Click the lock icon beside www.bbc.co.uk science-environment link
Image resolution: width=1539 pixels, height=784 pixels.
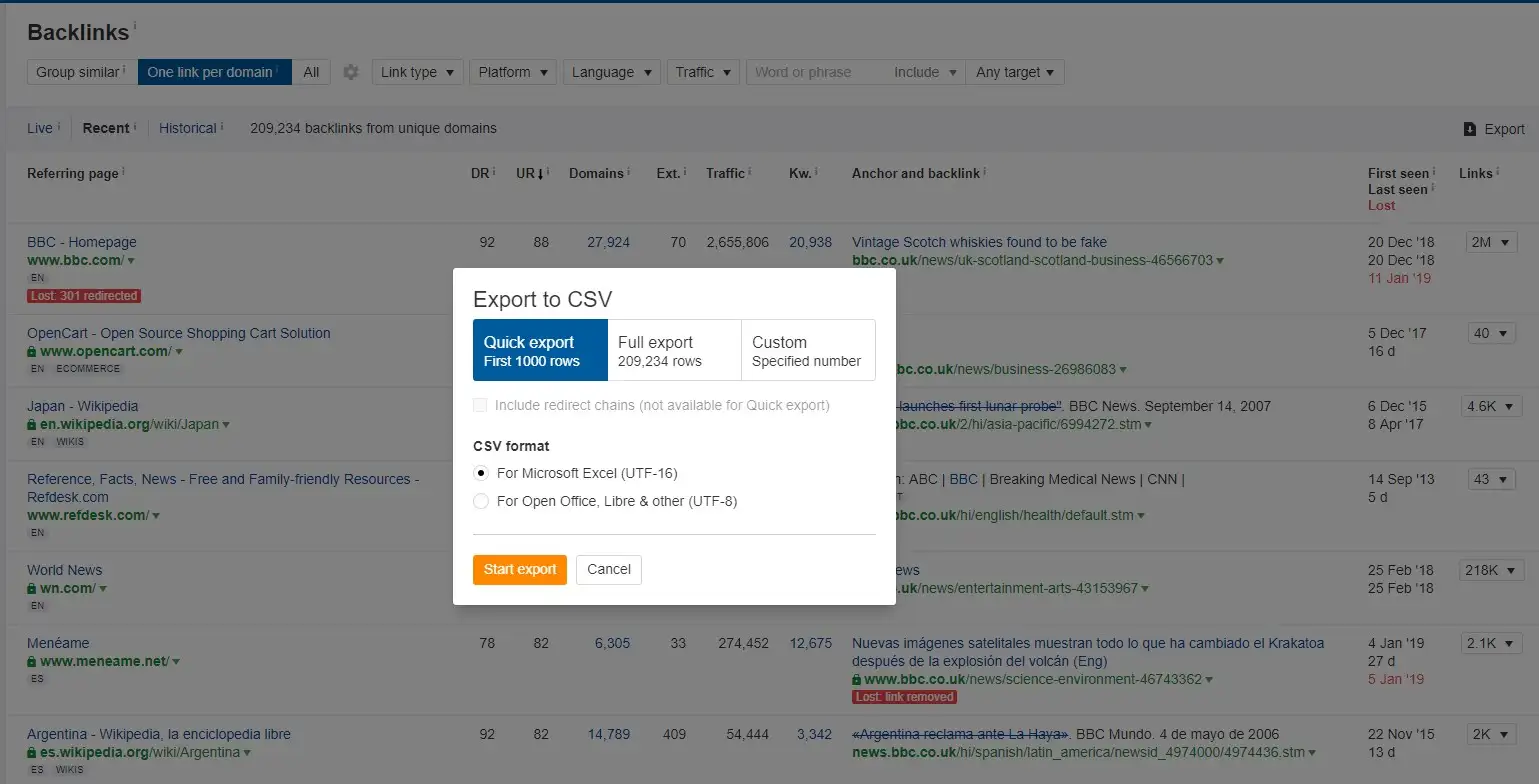pyautogui.click(x=857, y=680)
